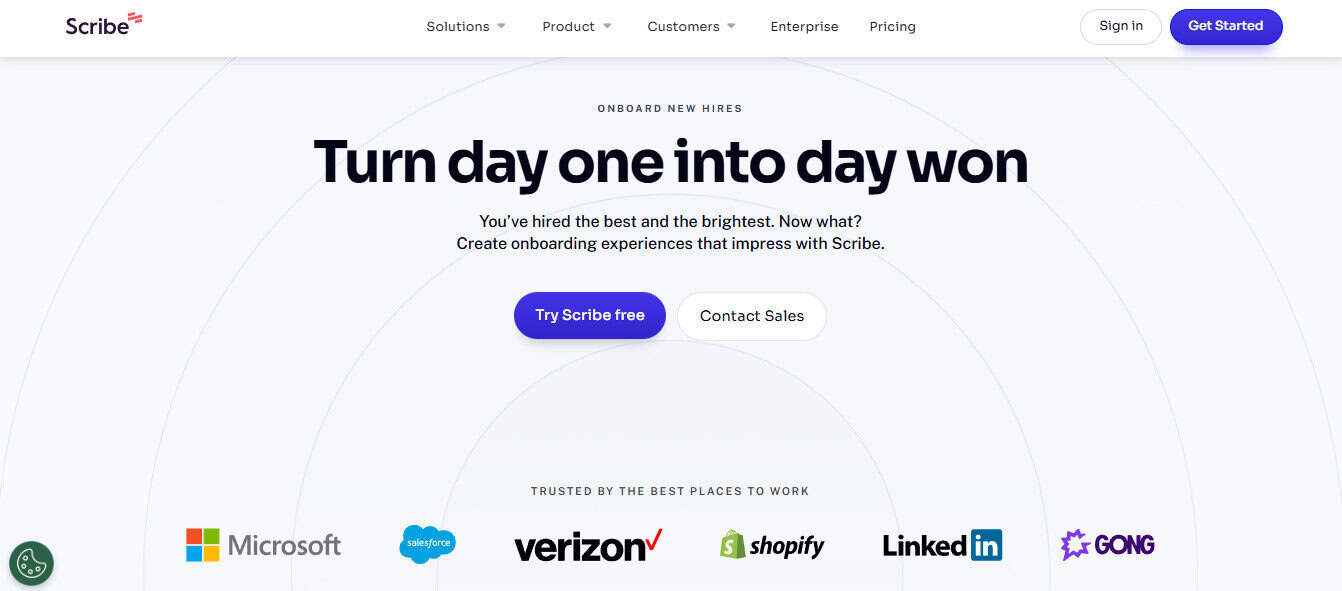This screenshot has height=591, width=1342.
Task: Open the Solutions menu label
Action: pos(458,27)
